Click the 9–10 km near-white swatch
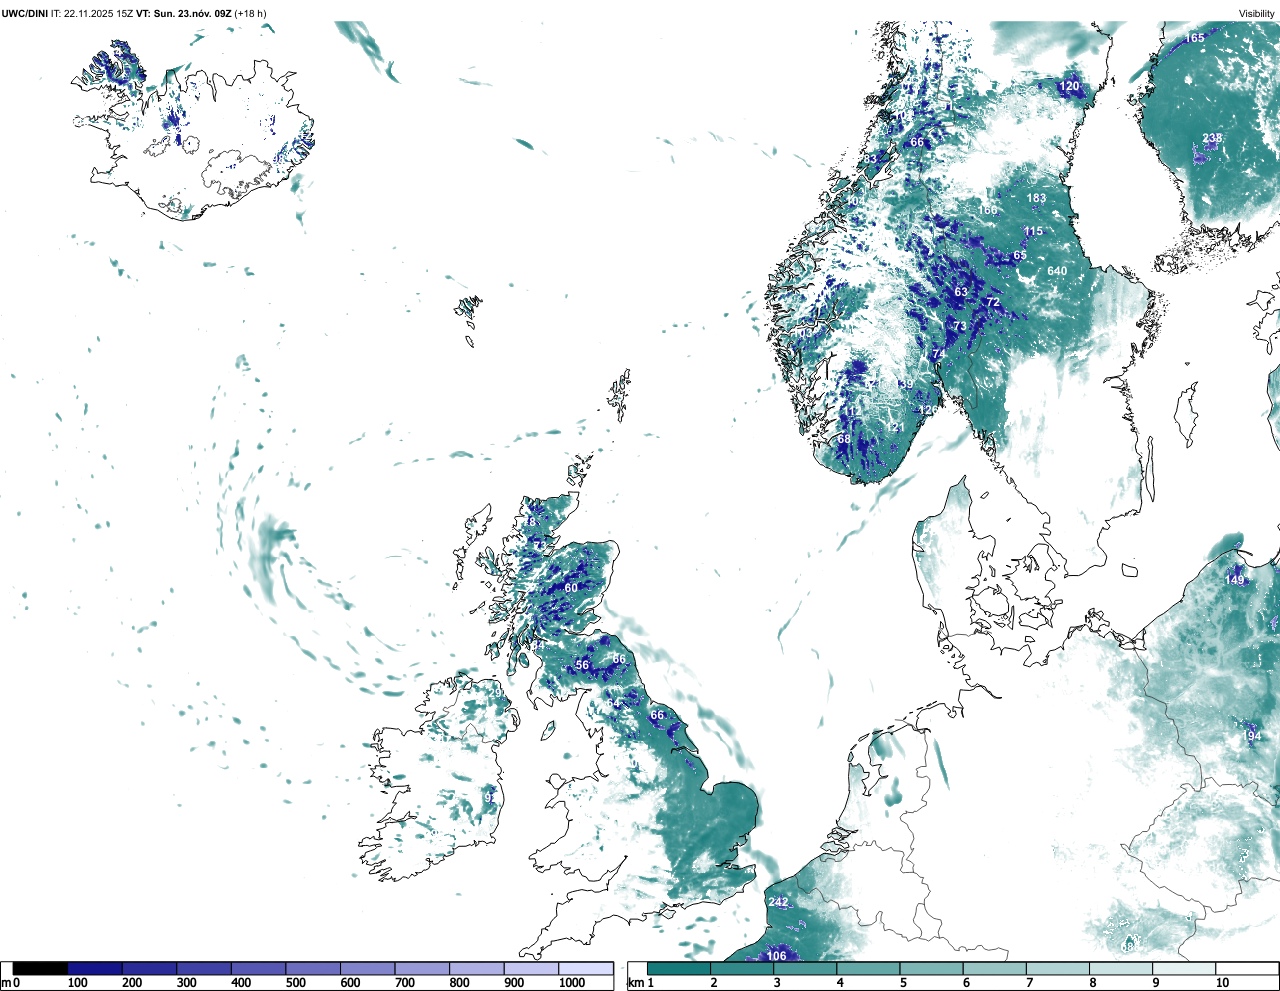This screenshot has width=1280, height=991. [x=1184, y=969]
